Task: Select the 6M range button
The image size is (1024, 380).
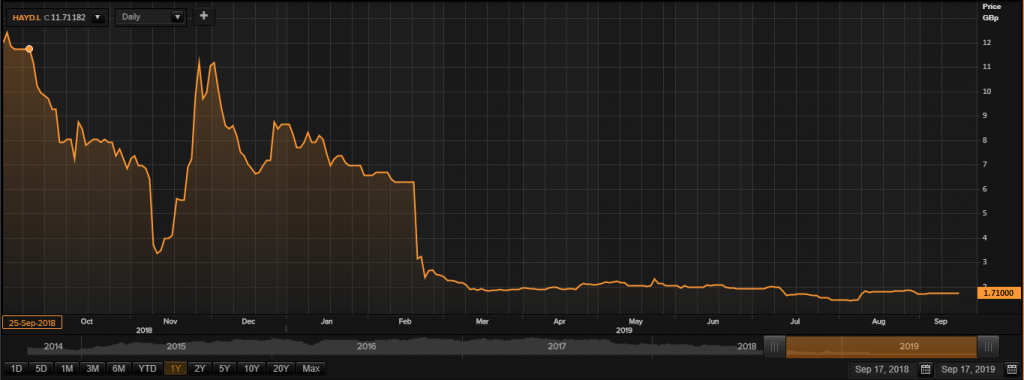Action: pyautogui.click(x=119, y=369)
